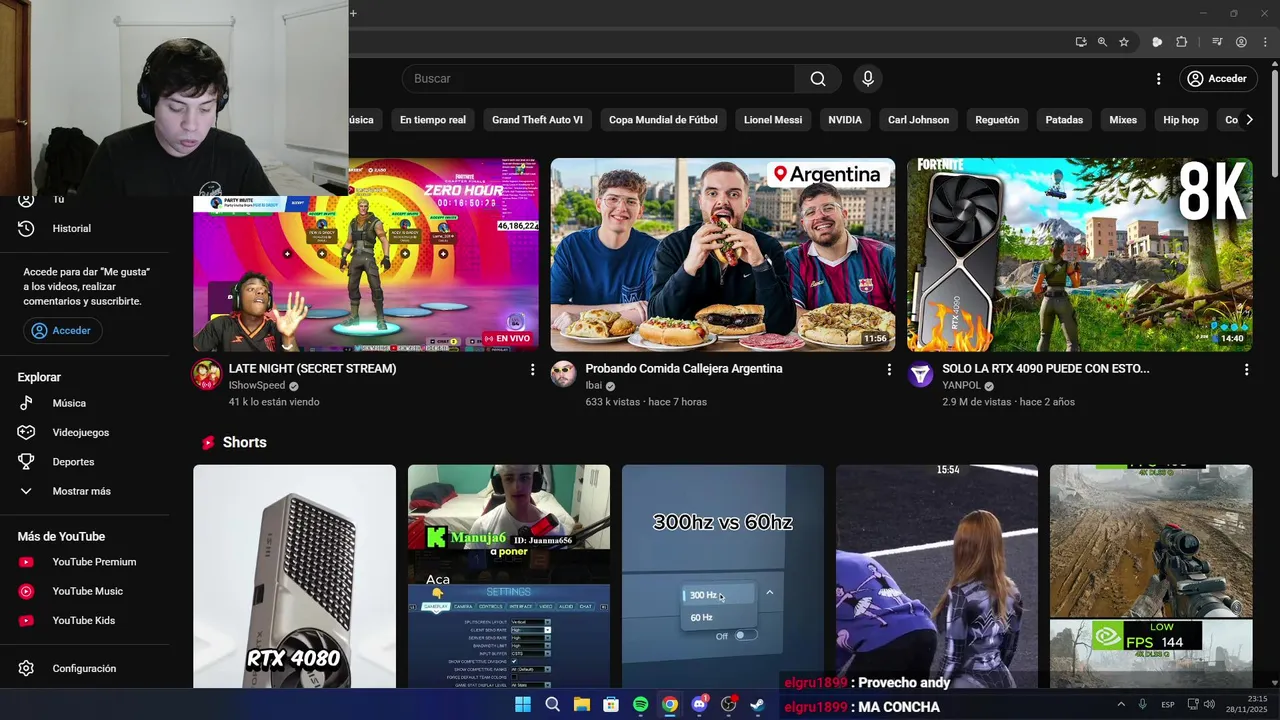
Task: Select the Lionel Messi chip
Action: click(773, 120)
